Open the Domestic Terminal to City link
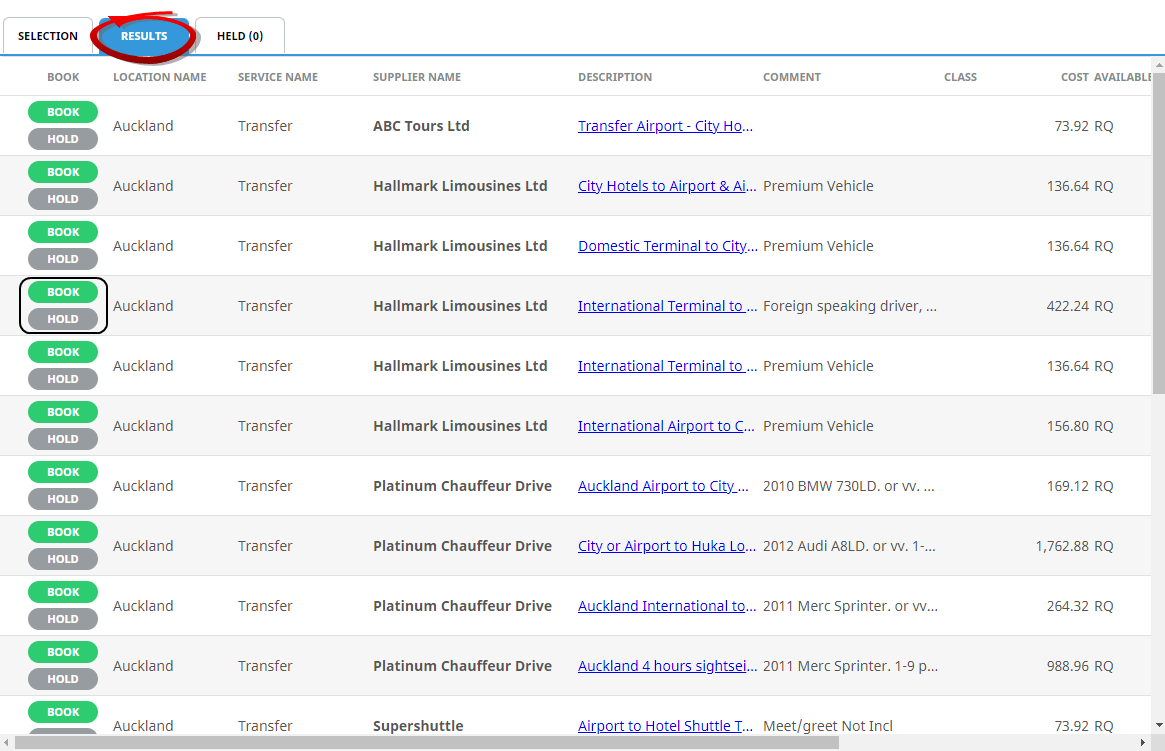 pos(667,246)
